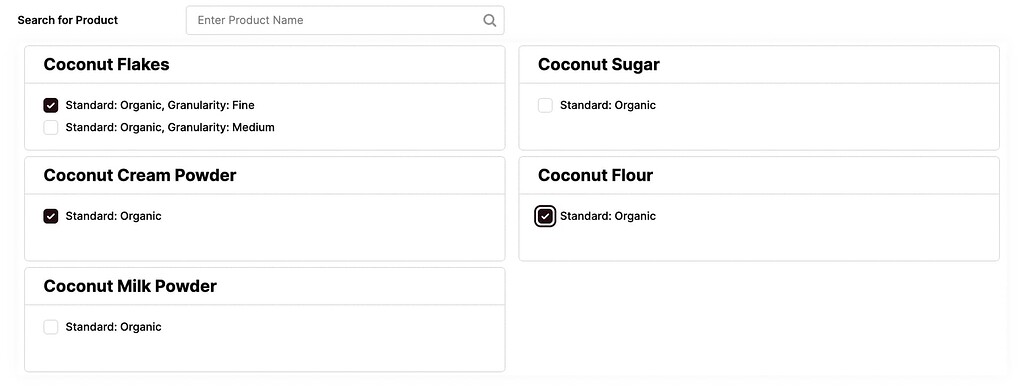
Task: Select the Coconut Flour card heading
Action: [596, 176]
